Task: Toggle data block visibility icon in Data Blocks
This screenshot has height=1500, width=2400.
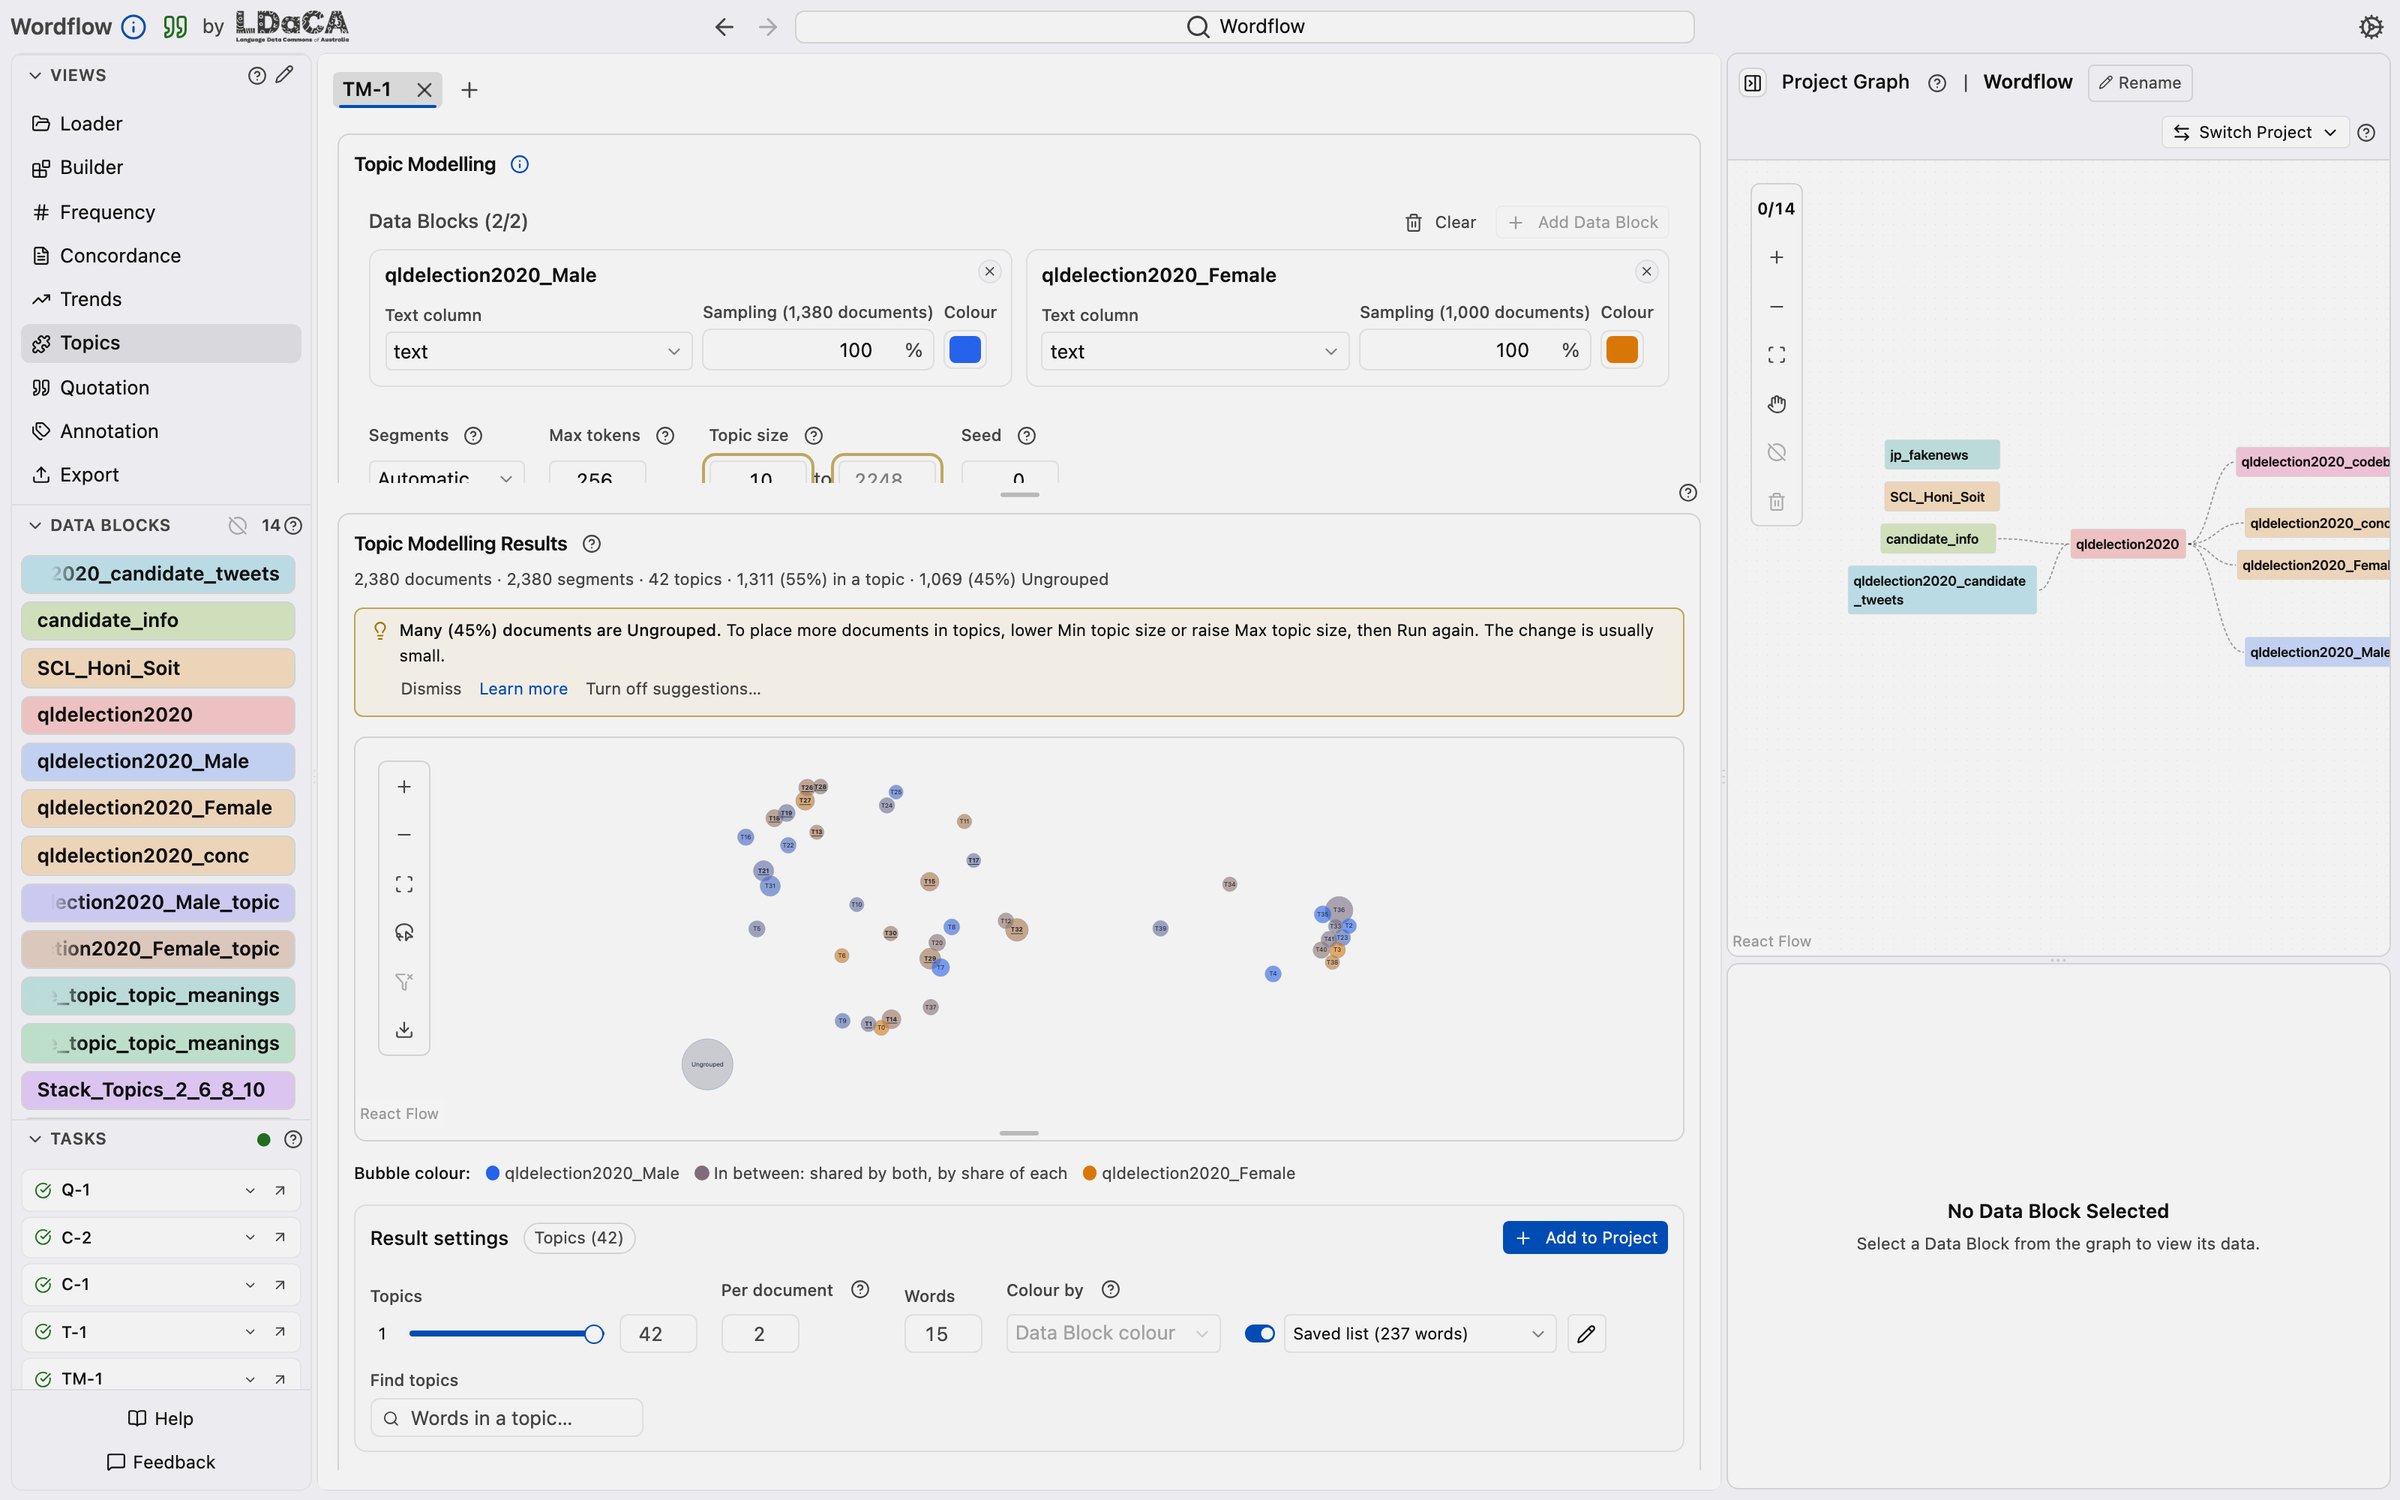Action: coord(237,526)
